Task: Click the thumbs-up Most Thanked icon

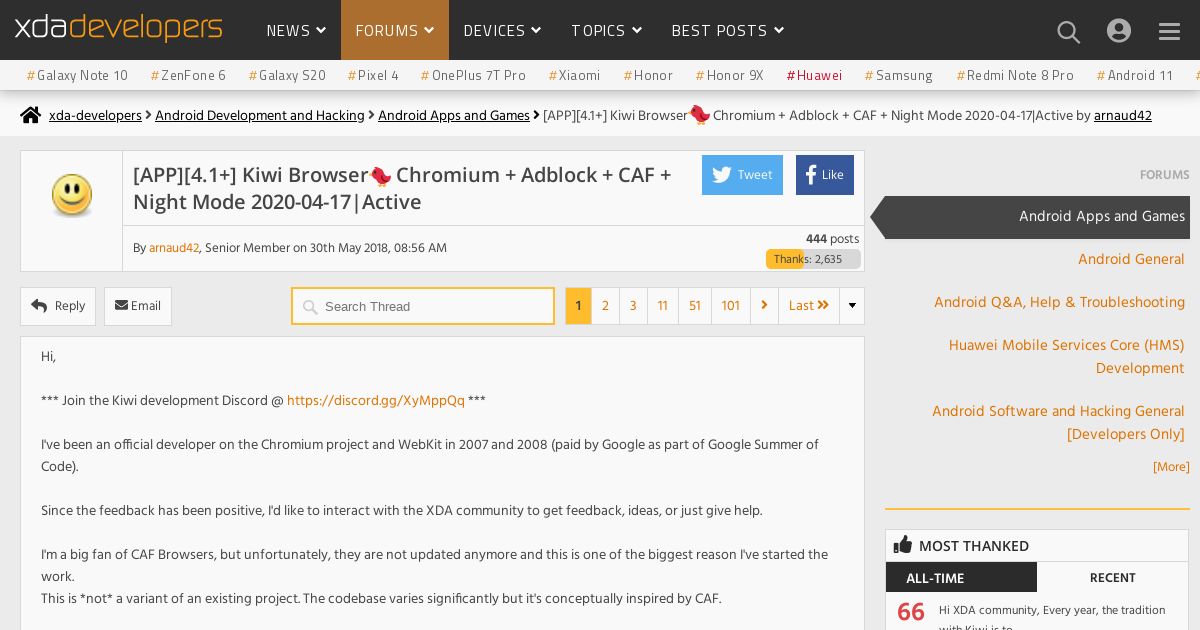Action: (x=903, y=545)
